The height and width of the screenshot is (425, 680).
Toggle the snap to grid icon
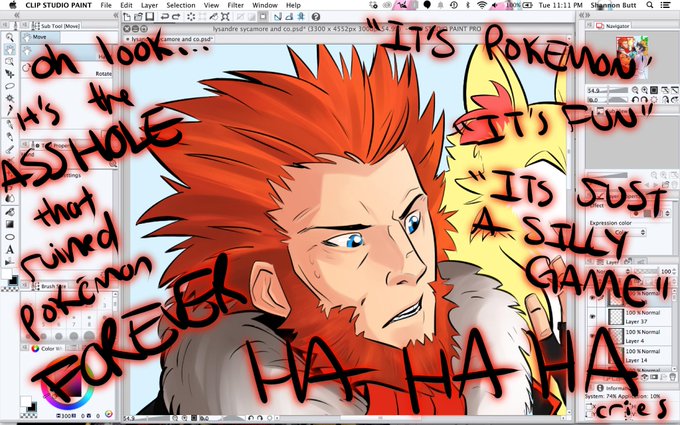tap(301, 17)
